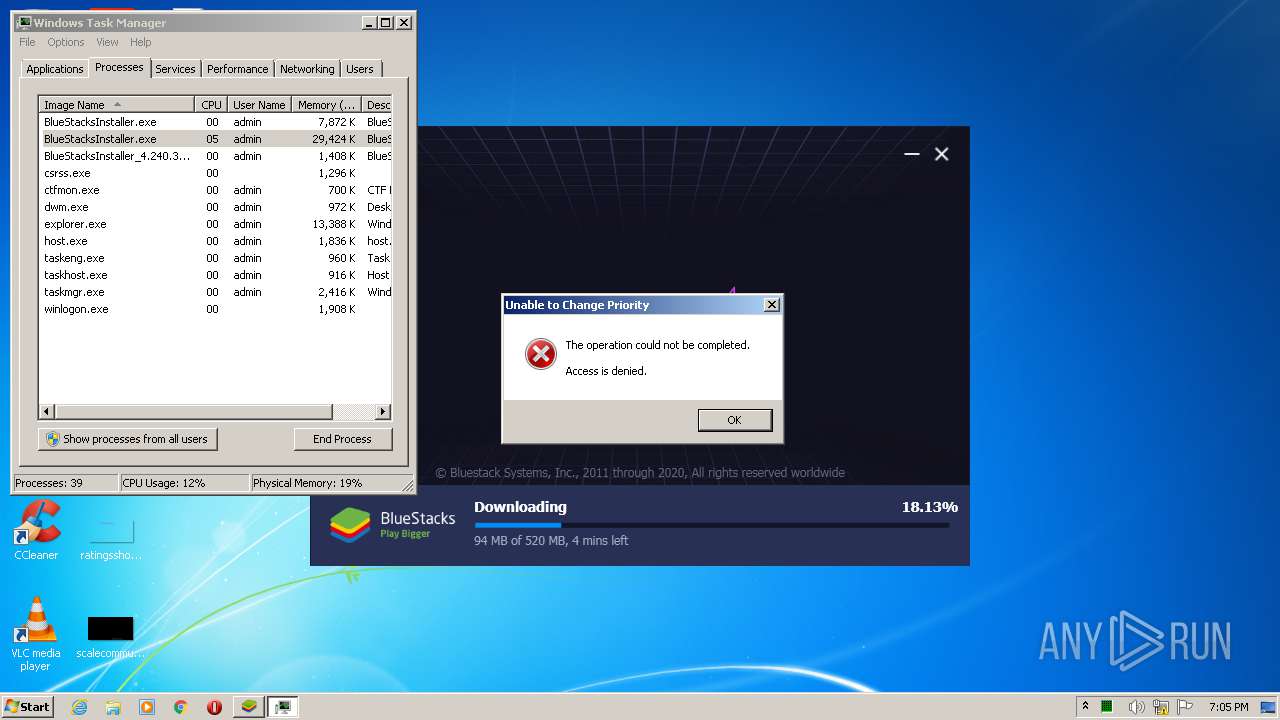Screen dimensions: 1280x720
Task: Click the process list right scroll arrow
Action: [x=383, y=412]
